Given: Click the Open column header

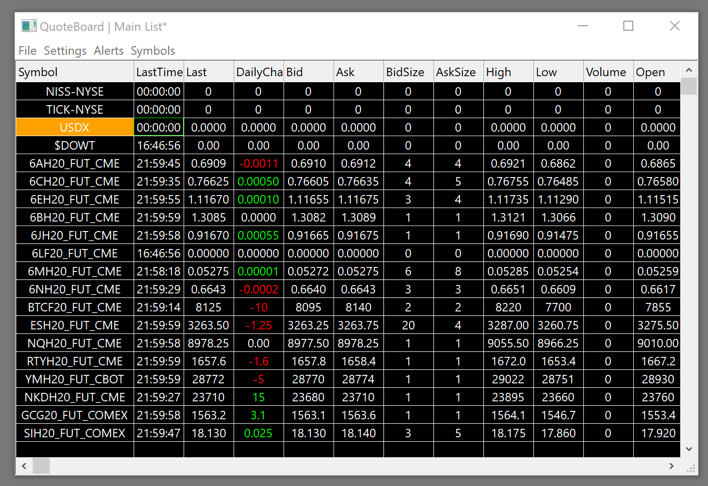Looking at the screenshot, I should coord(657,72).
